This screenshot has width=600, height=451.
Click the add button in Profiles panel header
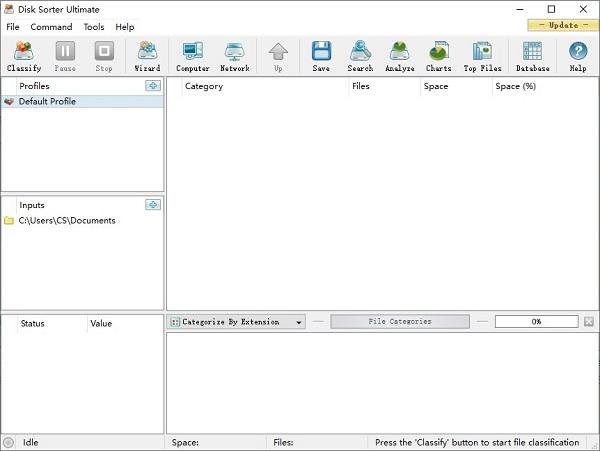pos(152,86)
